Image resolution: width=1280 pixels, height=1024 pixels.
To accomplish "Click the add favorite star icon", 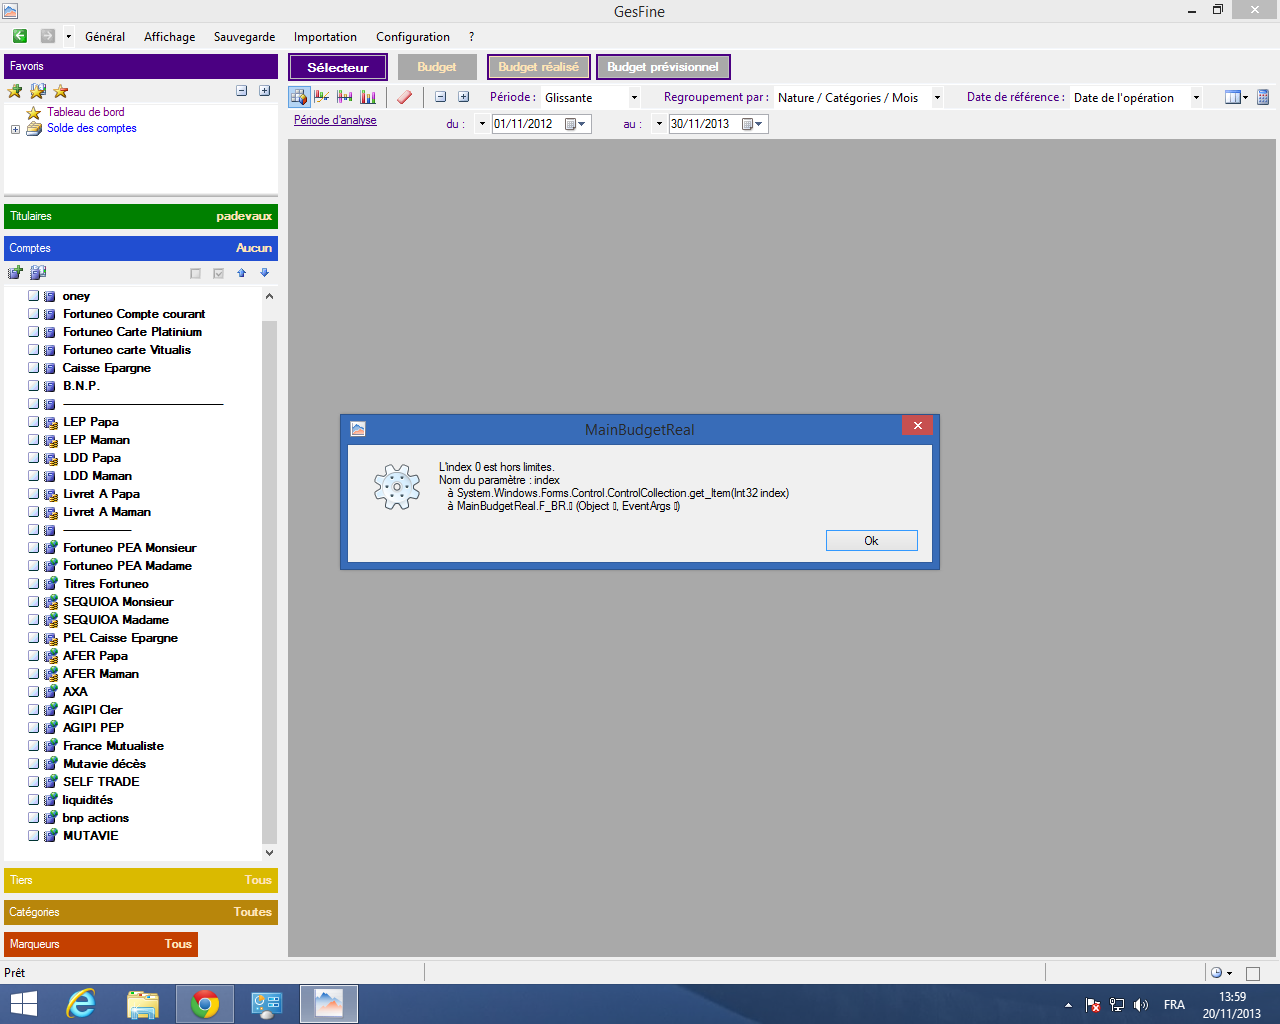I will pos(15,91).
